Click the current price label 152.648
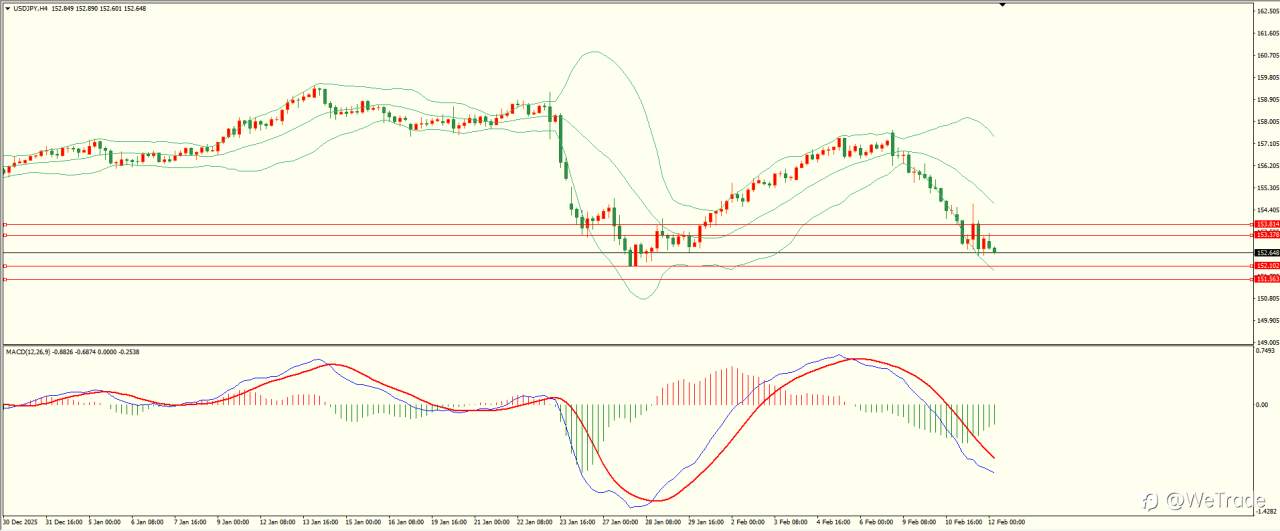 pos(1267,253)
